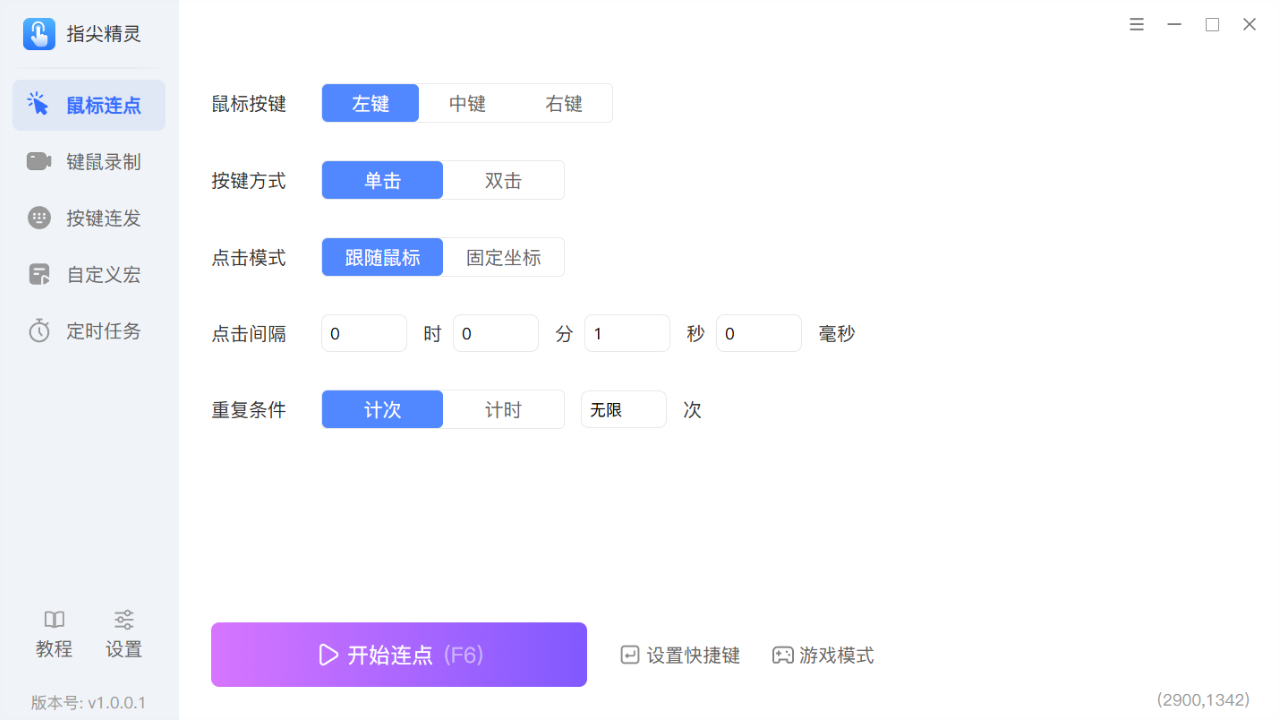The width and height of the screenshot is (1280, 720).
Task: Click the 毫秒 unit label
Action: [x=837, y=334]
